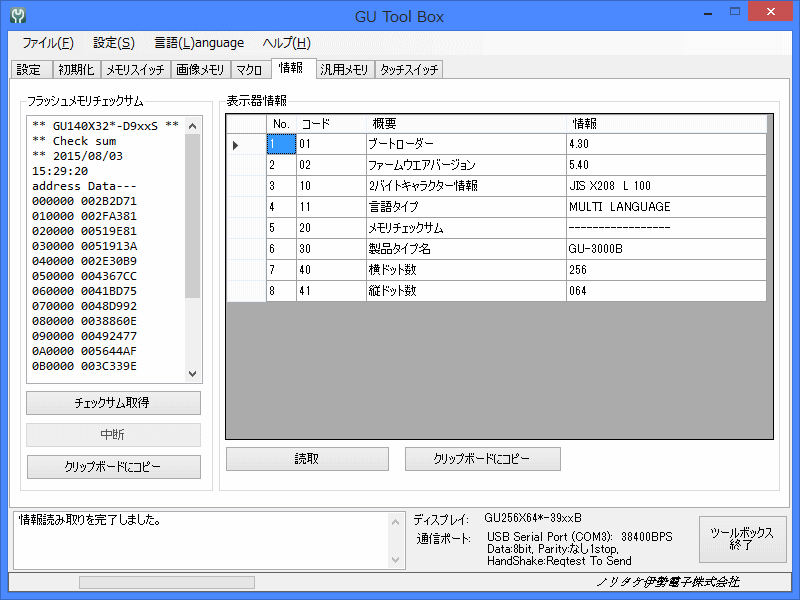Select the 情報 tab

[x=292, y=68]
